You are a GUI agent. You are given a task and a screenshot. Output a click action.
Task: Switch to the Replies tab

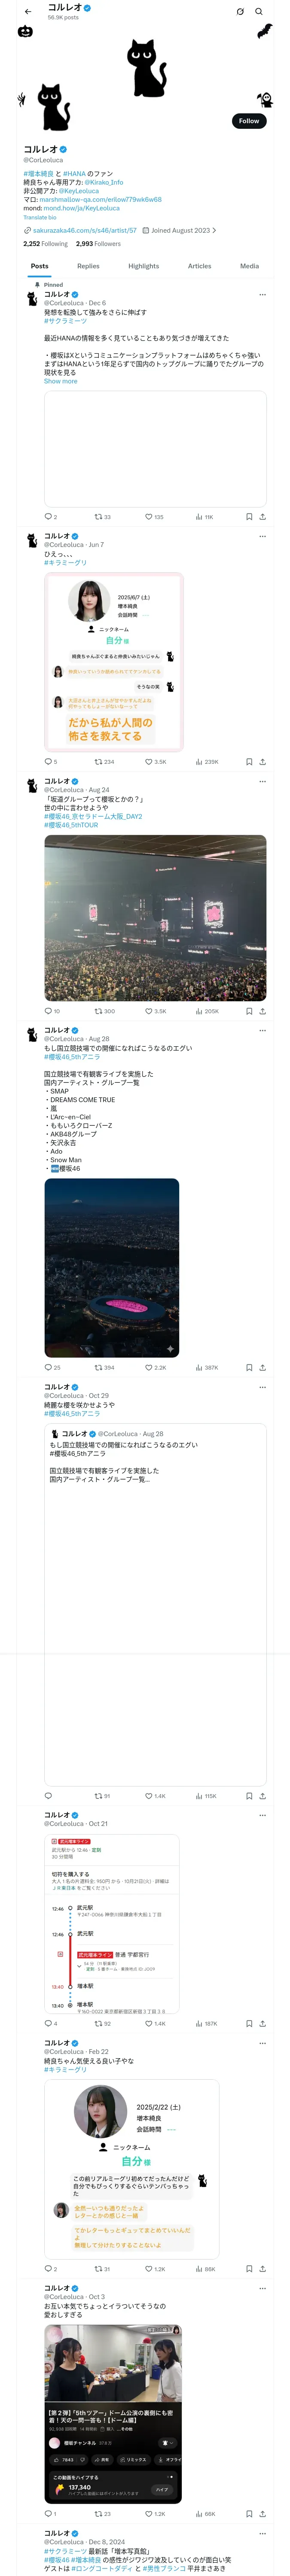point(88,266)
